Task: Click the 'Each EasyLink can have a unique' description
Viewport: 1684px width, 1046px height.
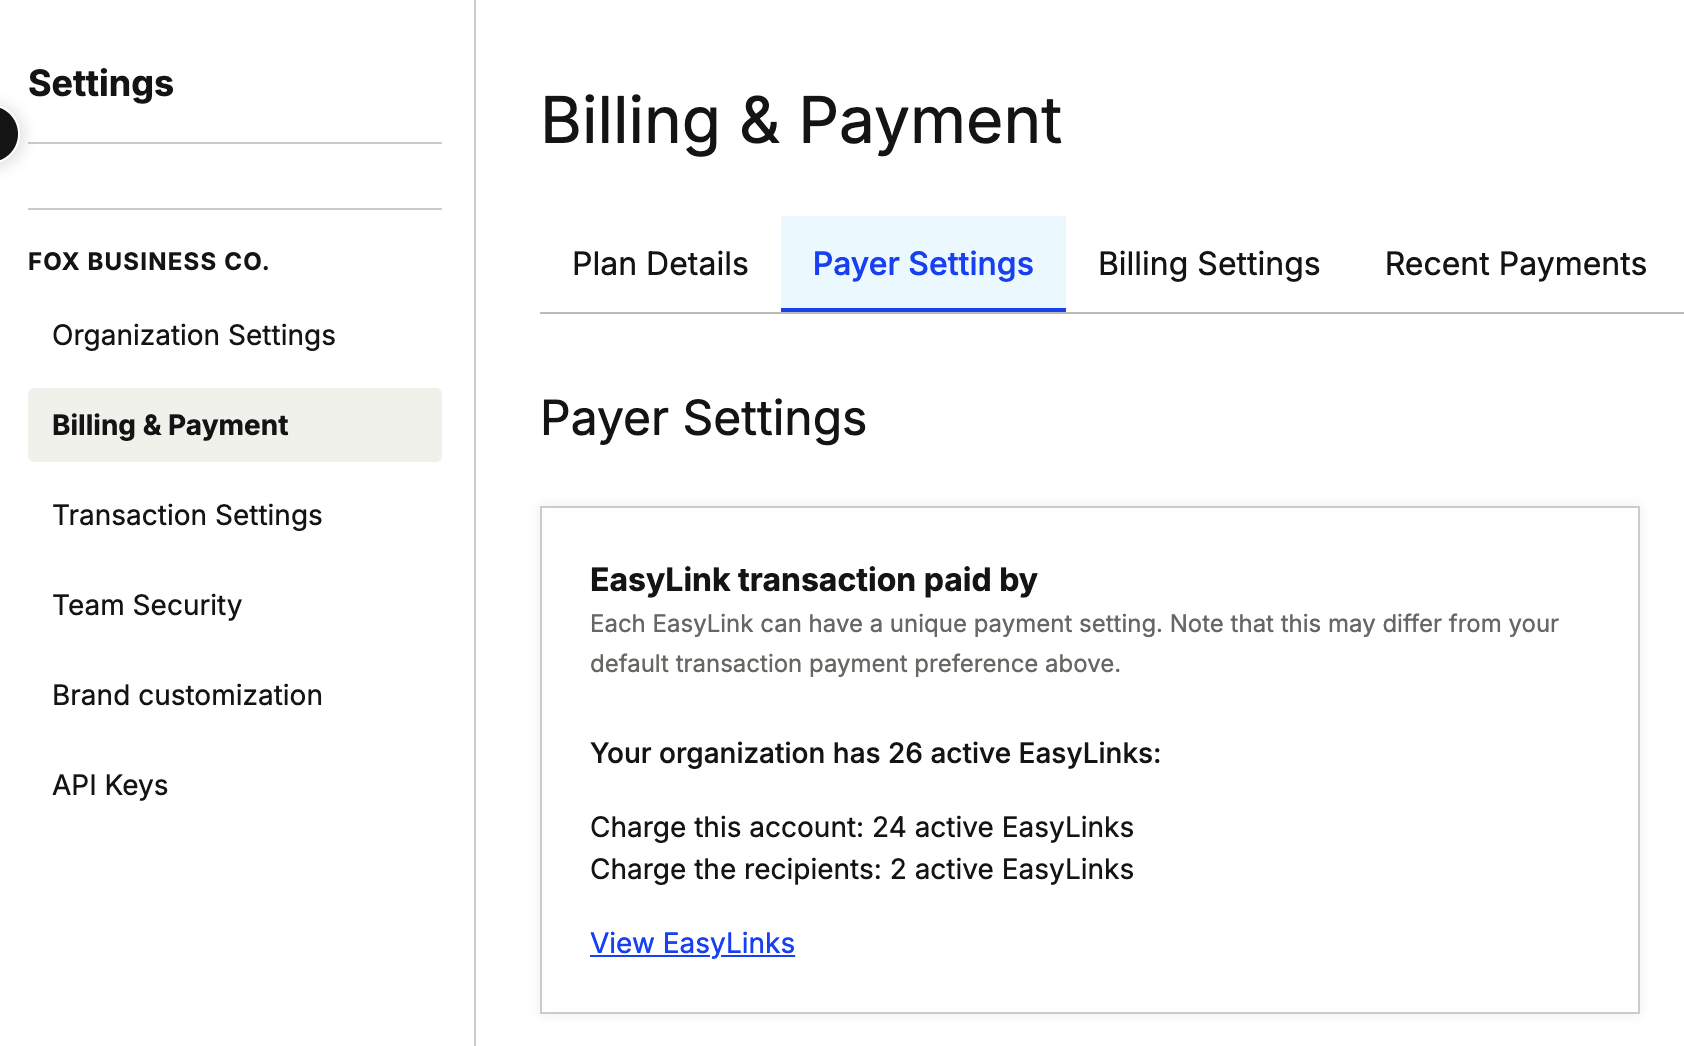Action: 1074,643
